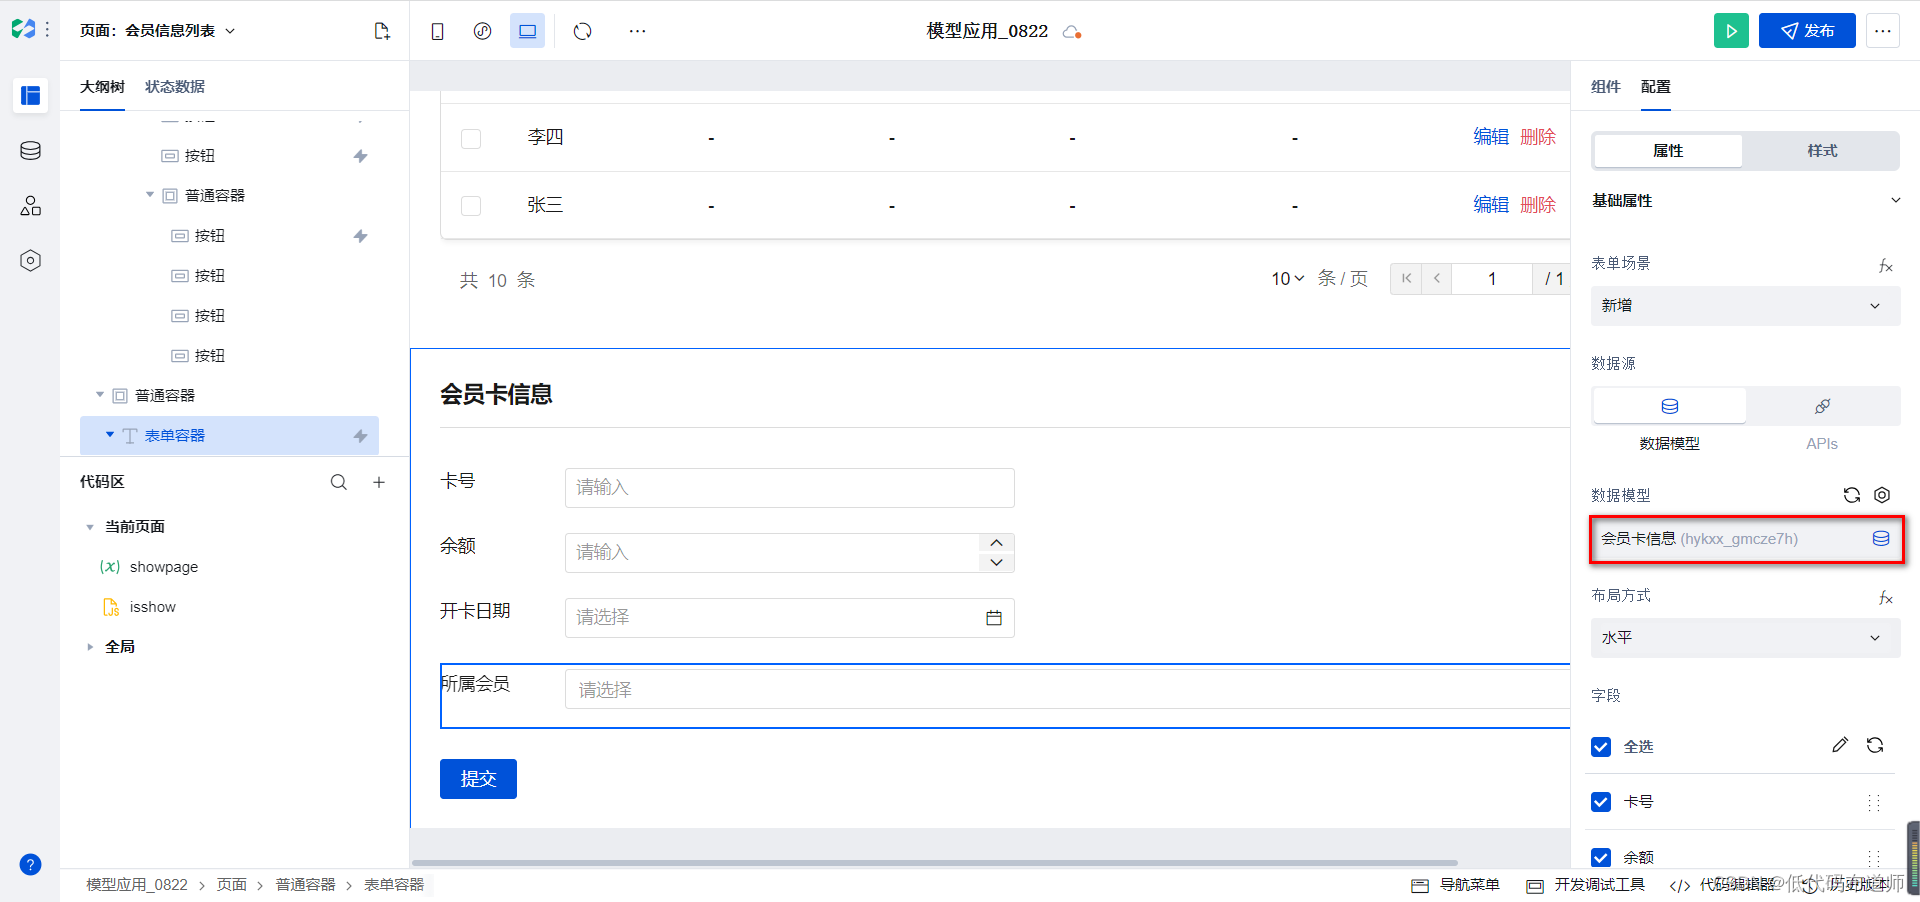Open 开发调试工具 in the bottom bar
1920x902 pixels.
click(x=1586, y=885)
